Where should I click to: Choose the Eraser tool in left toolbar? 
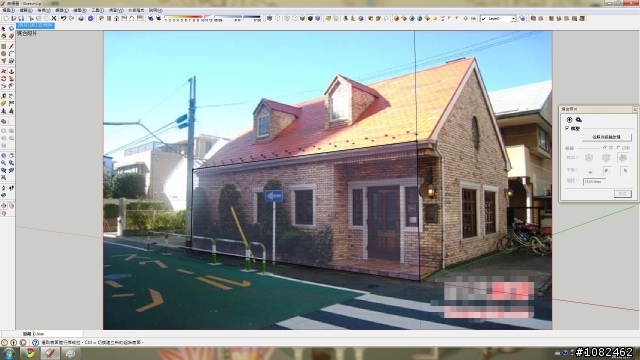tap(11, 36)
